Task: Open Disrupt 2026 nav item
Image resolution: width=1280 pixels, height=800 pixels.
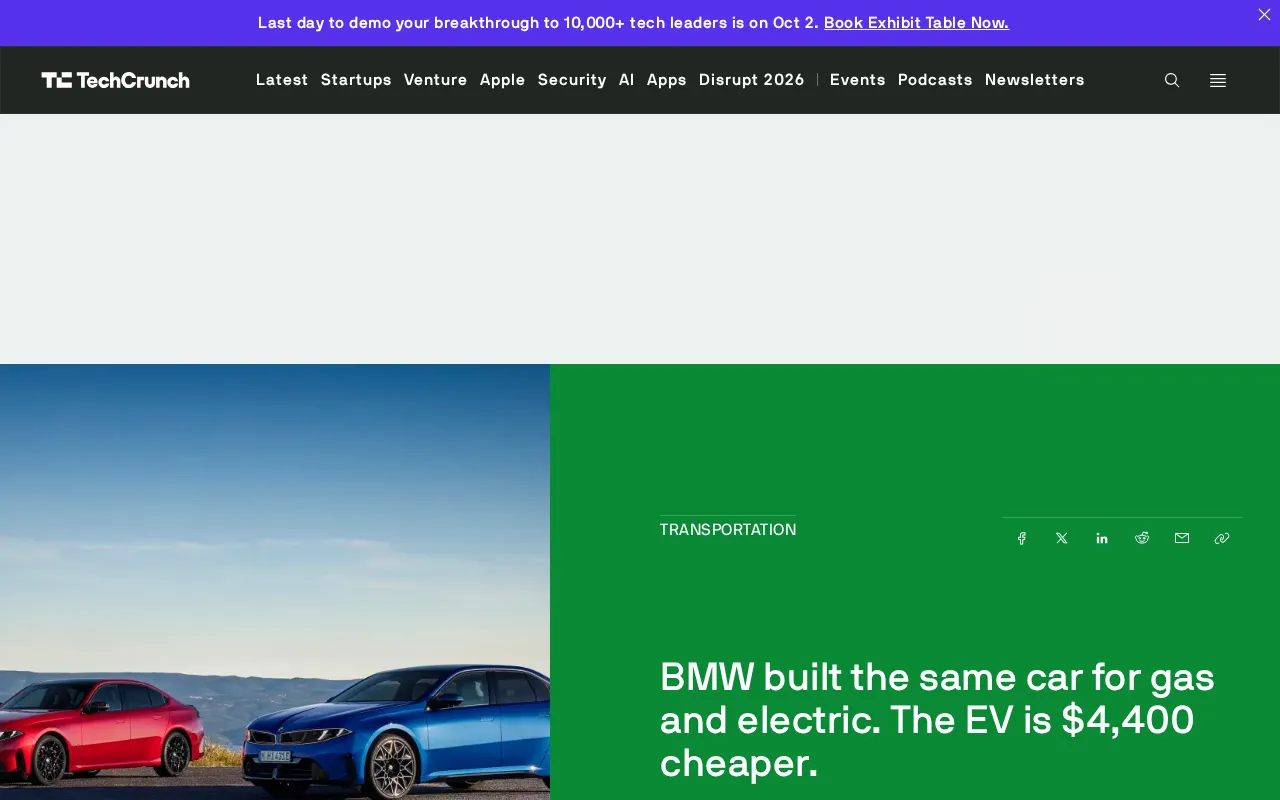Action: pyautogui.click(x=752, y=80)
